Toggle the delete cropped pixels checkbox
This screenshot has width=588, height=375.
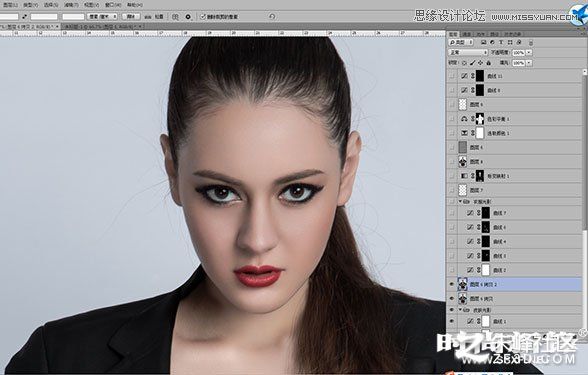(x=203, y=17)
